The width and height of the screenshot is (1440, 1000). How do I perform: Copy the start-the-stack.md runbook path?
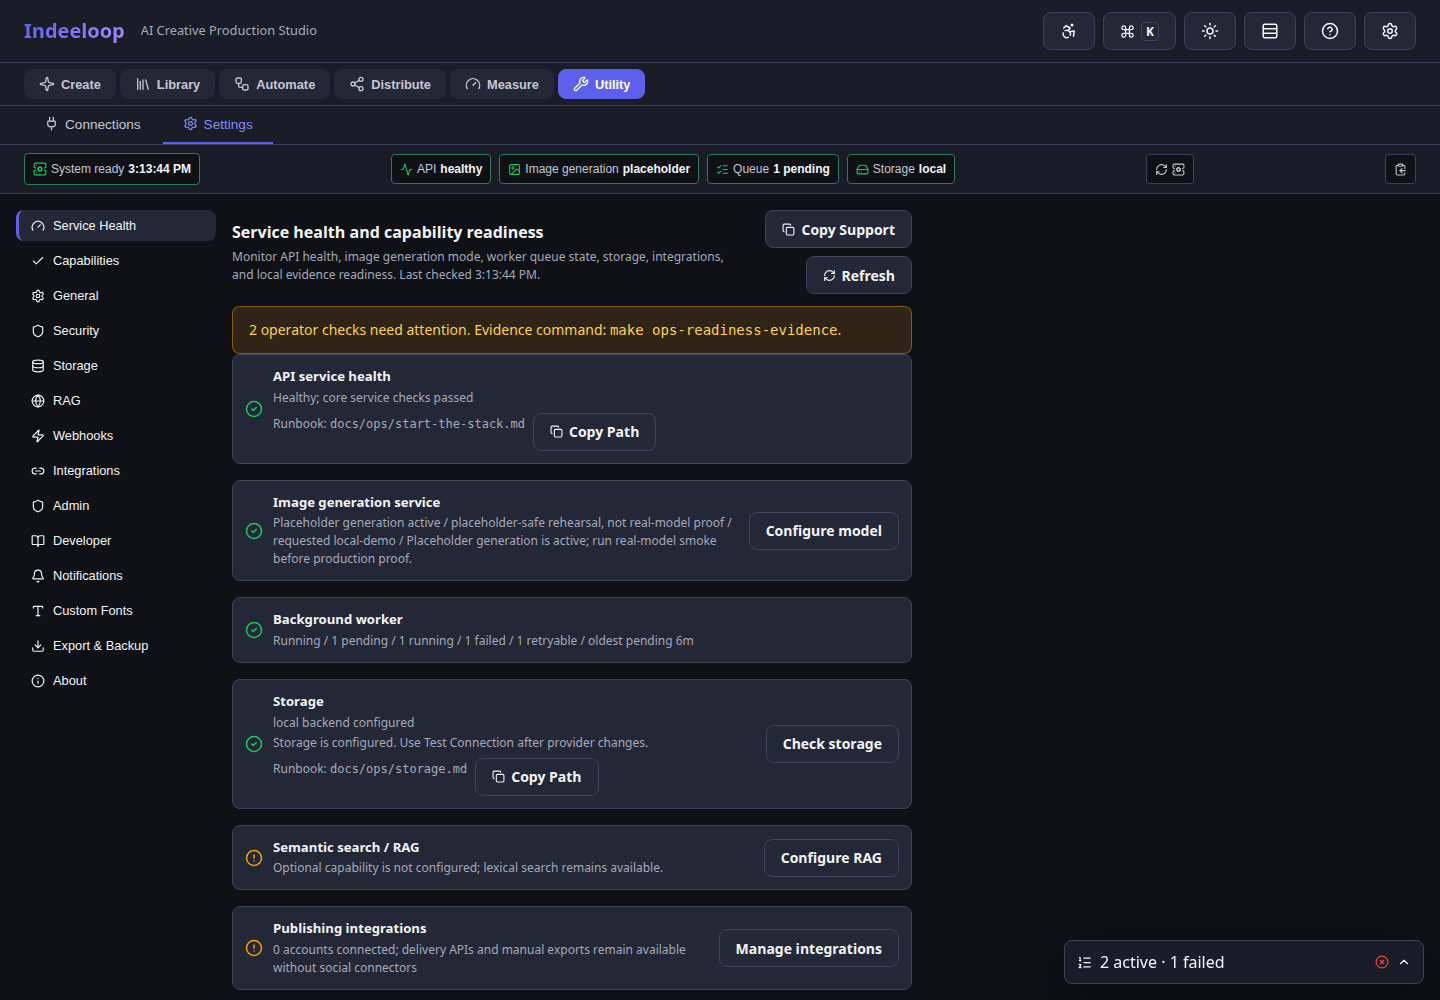tap(594, 432)
